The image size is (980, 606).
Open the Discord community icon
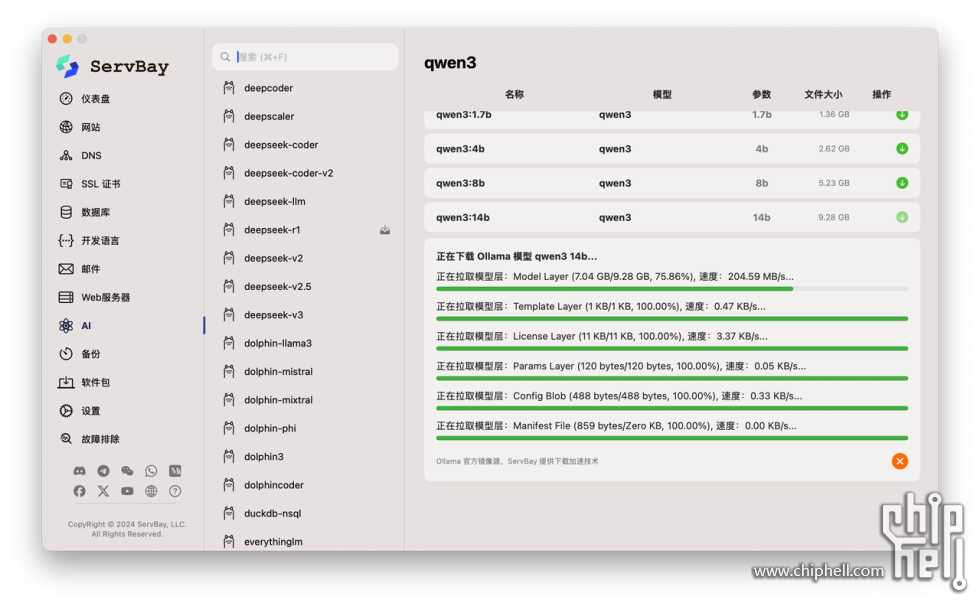click(79, 471)
